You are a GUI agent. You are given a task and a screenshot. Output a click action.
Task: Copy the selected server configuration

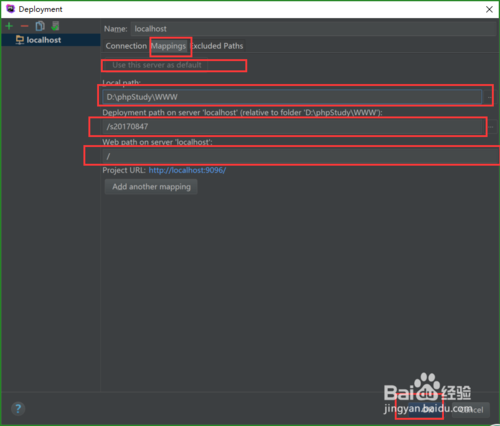pos(40,26)
